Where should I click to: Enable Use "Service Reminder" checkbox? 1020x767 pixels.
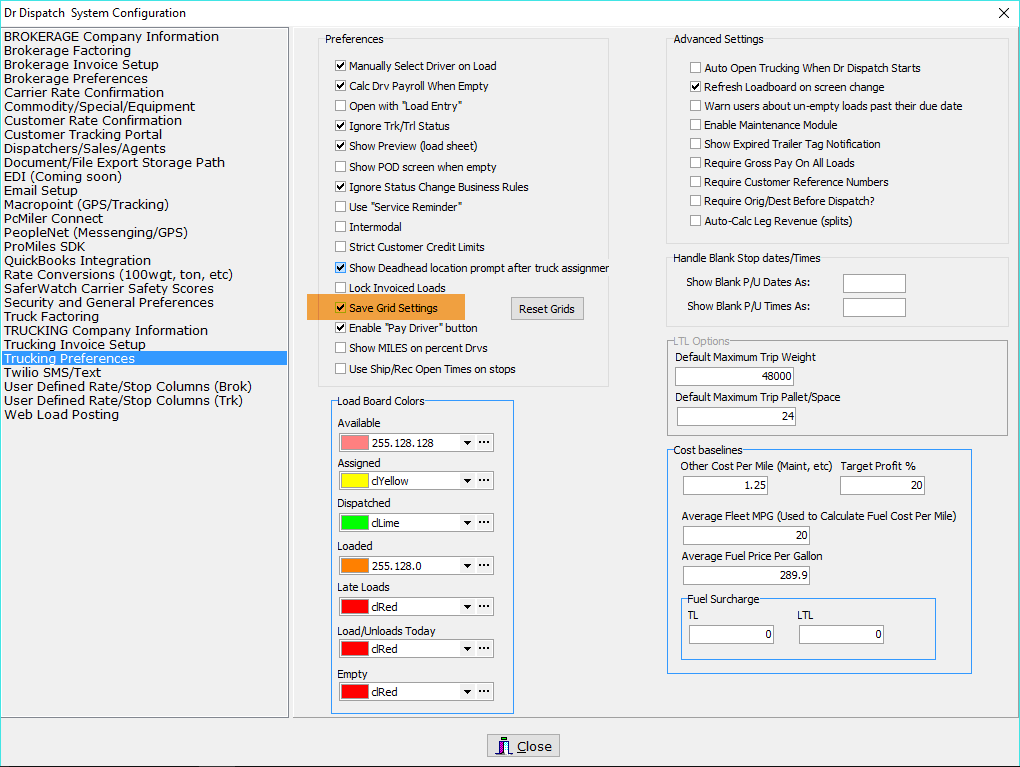coord(340,207)
